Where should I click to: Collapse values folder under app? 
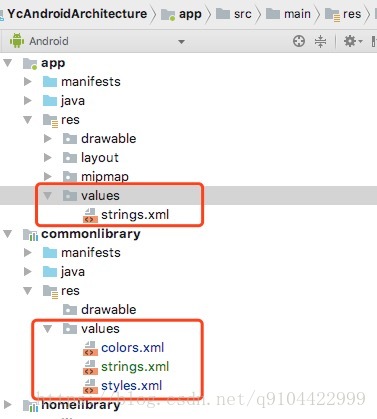pos(48,196)
